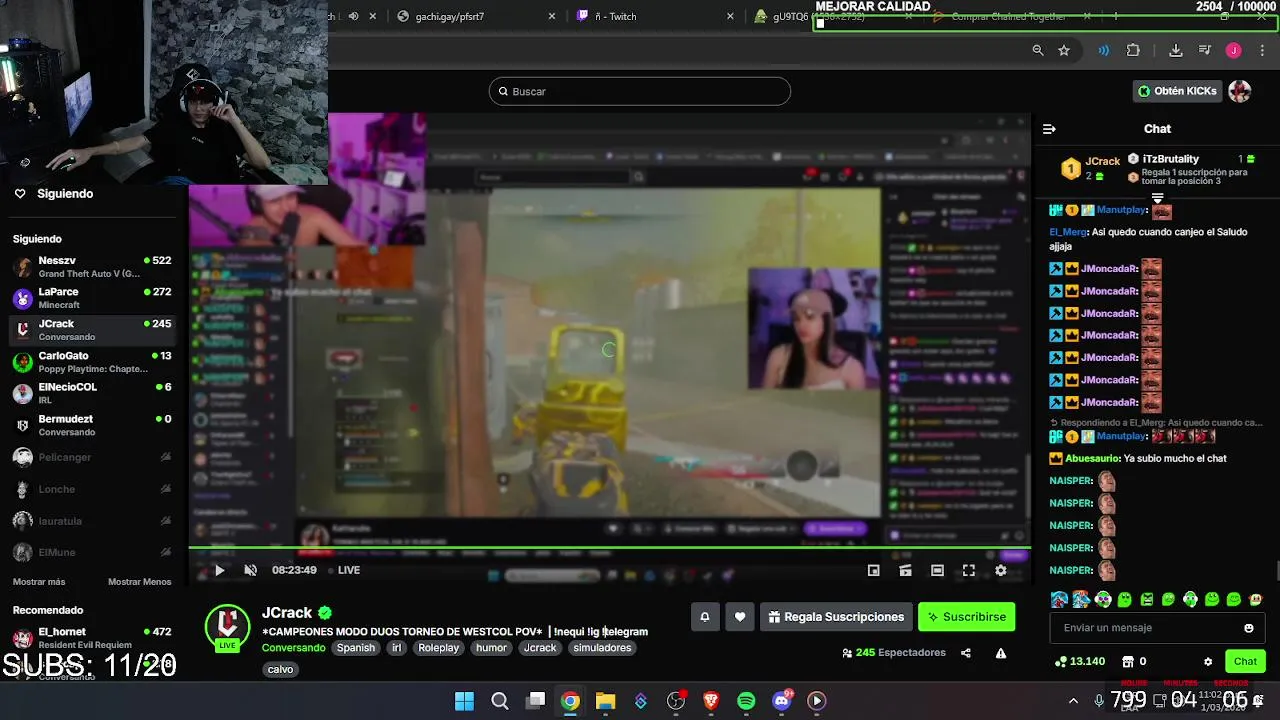Open Bermudezt channel in sidebar
Screen dimensions: 1280x720
[x=92, y=425]
